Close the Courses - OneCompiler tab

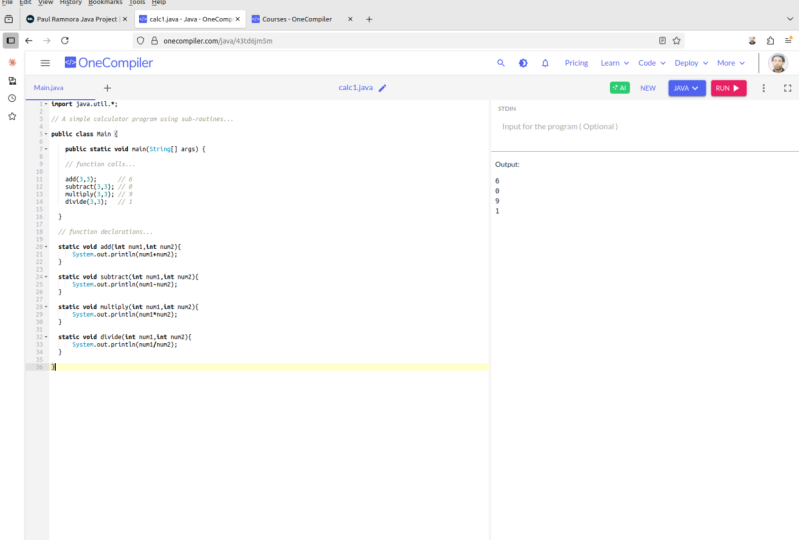click(x=350, y=19)
